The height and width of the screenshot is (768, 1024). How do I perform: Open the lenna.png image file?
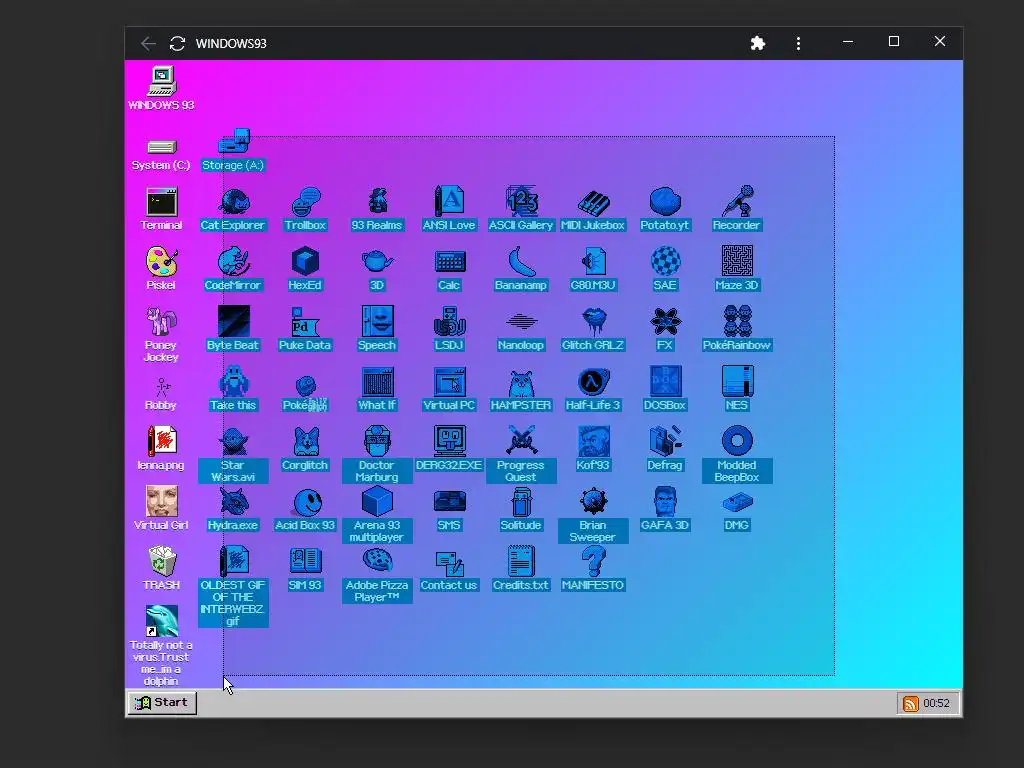[x=161, y=441]
